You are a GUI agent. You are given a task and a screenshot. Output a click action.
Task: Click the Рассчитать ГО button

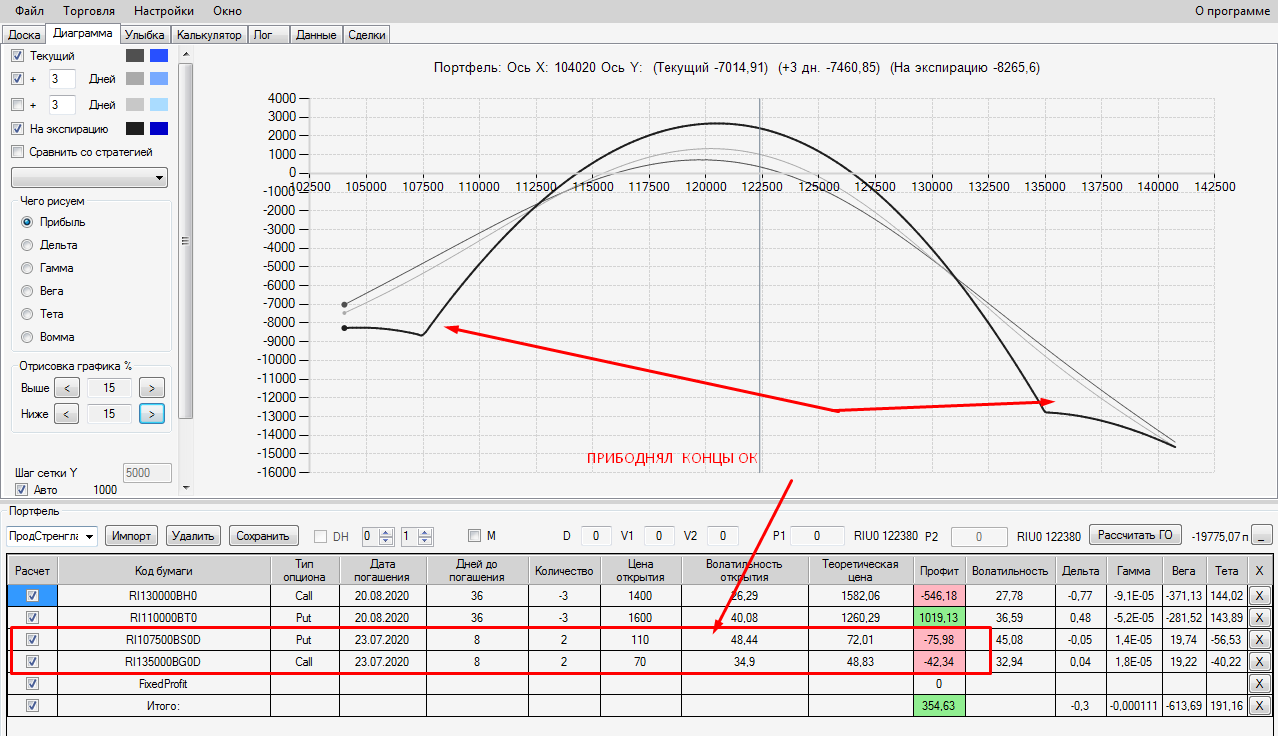(x=1134, y=535)
